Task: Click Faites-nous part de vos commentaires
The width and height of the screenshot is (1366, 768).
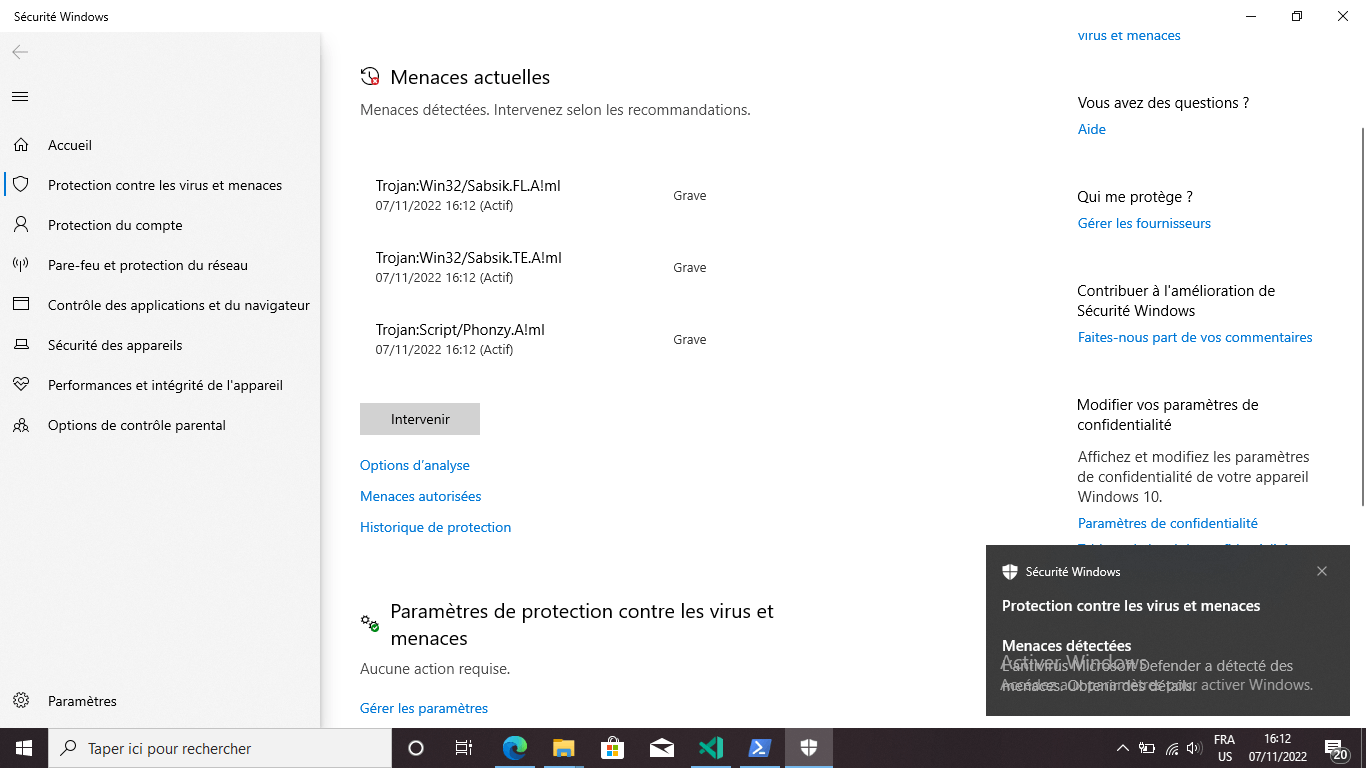Action: coord(1195,337)
